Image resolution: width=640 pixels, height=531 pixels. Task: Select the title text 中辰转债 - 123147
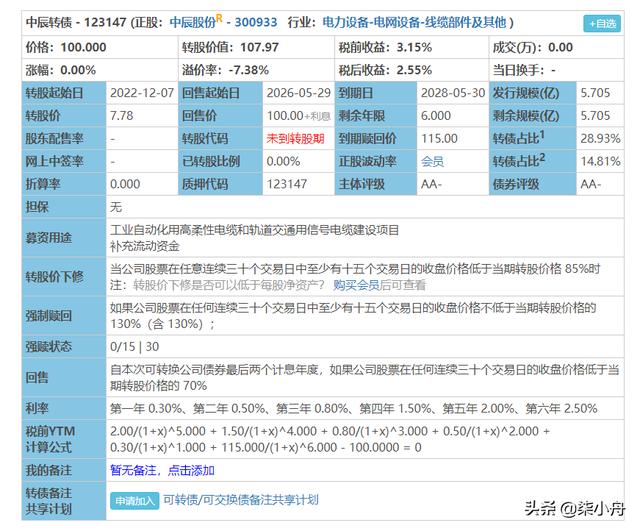point(76,22)
